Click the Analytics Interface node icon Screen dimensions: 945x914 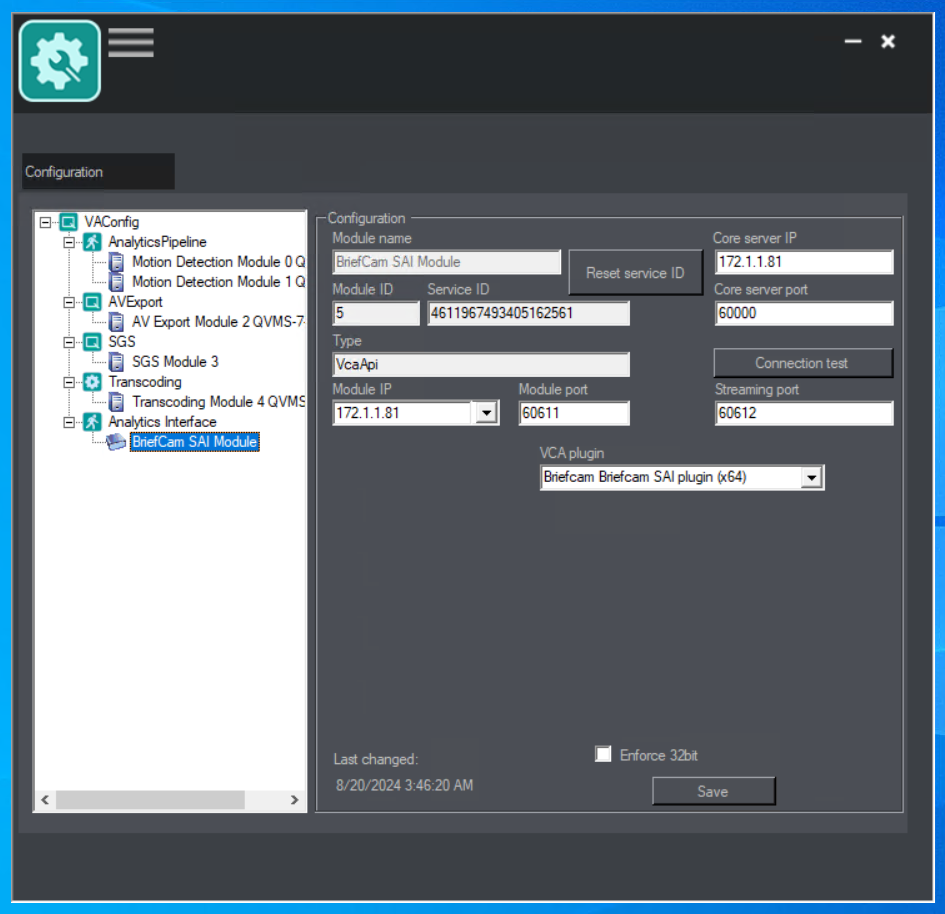92,422
